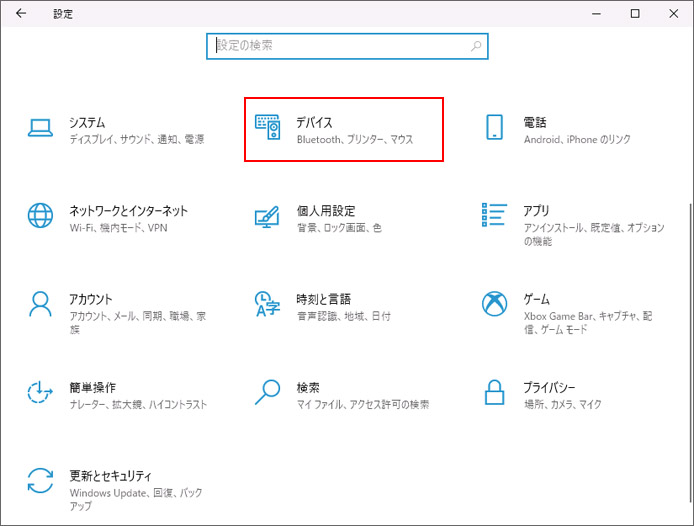The image size is (694, 526).
Task: Click 'マイ ファイル、アクセス許可の検索' description
Action: point(363,404)
